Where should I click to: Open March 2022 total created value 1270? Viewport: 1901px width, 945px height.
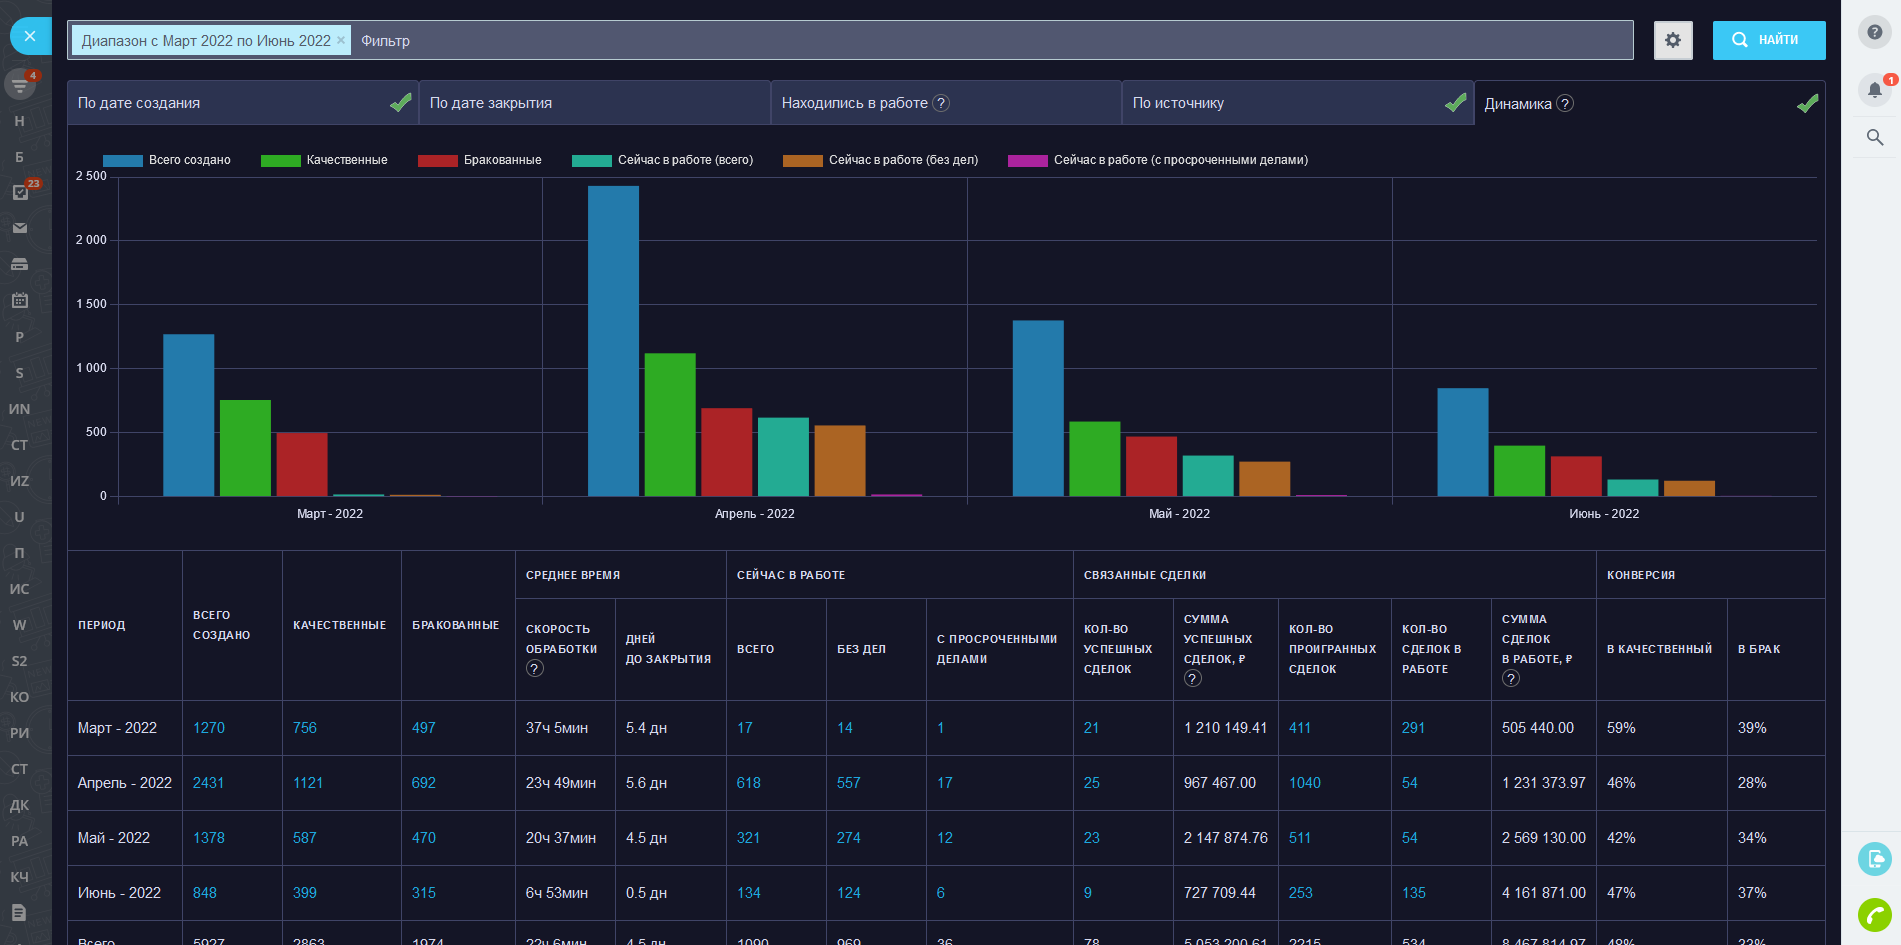pyautogui.click(x=209, y=728)
